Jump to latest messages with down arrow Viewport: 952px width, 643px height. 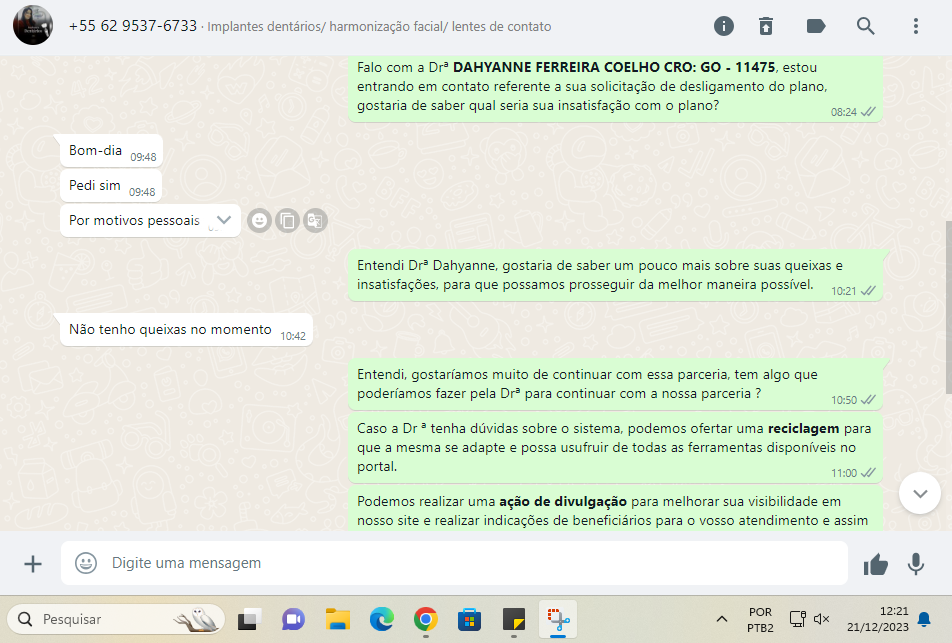click(x=920, y=493)
